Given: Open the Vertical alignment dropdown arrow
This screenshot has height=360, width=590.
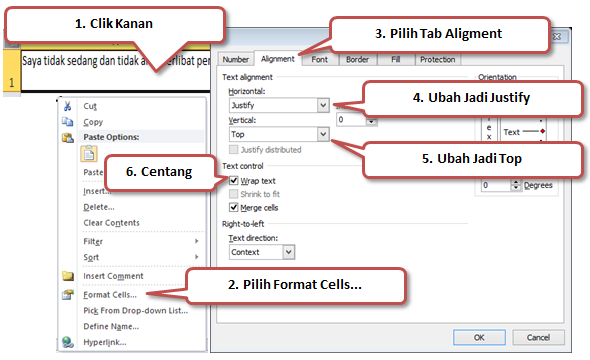Looking at the screenshot, I should point(323,134).
